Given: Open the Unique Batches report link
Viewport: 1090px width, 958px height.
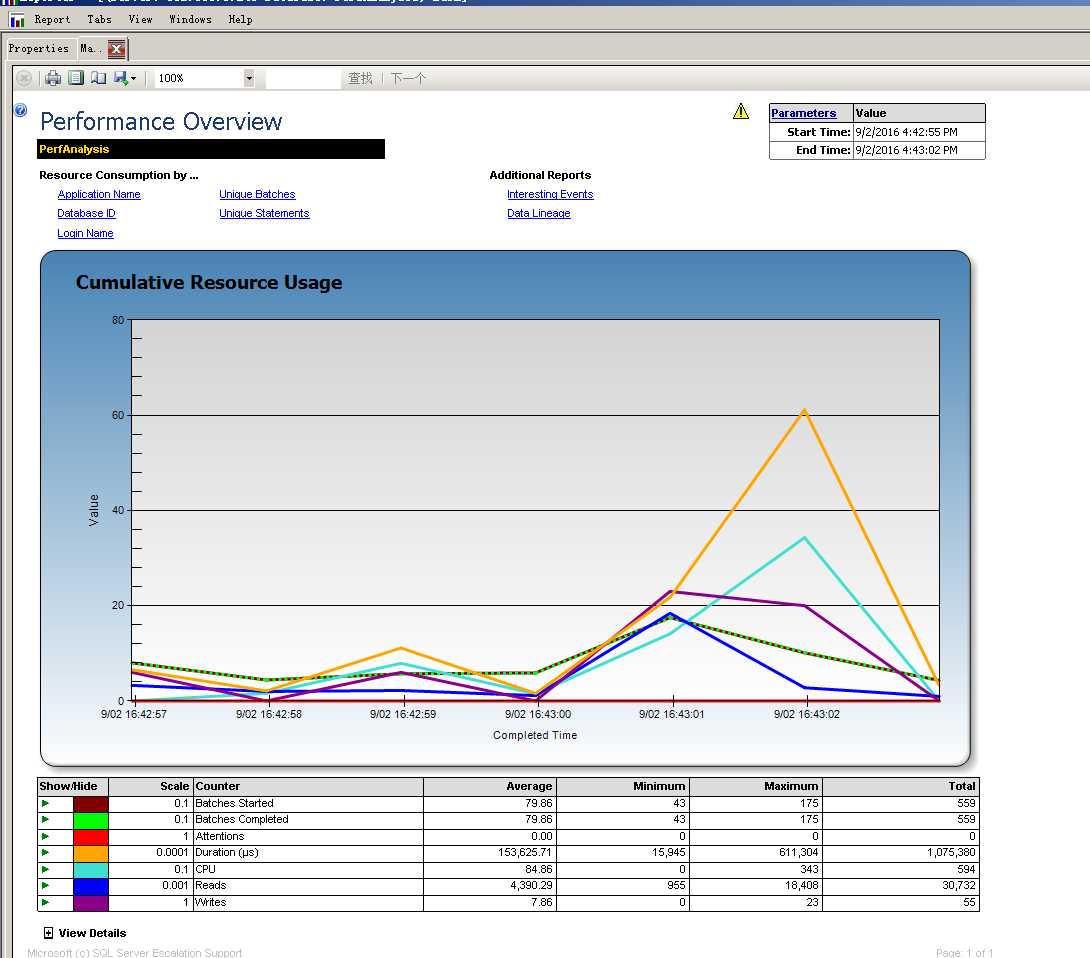Looking at the screenshot, I should pos(257,195).
